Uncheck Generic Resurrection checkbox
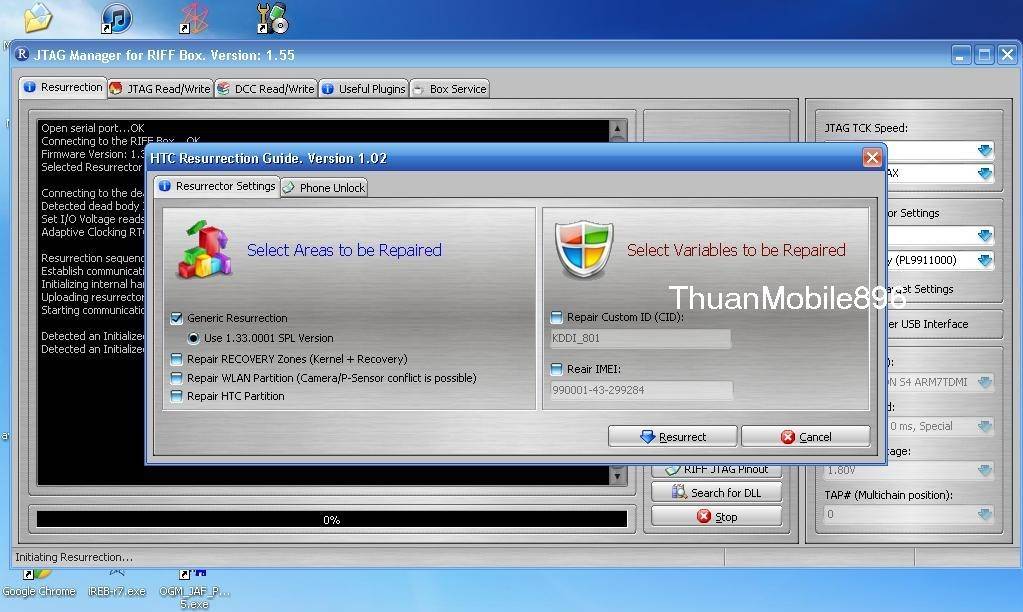 176,318
